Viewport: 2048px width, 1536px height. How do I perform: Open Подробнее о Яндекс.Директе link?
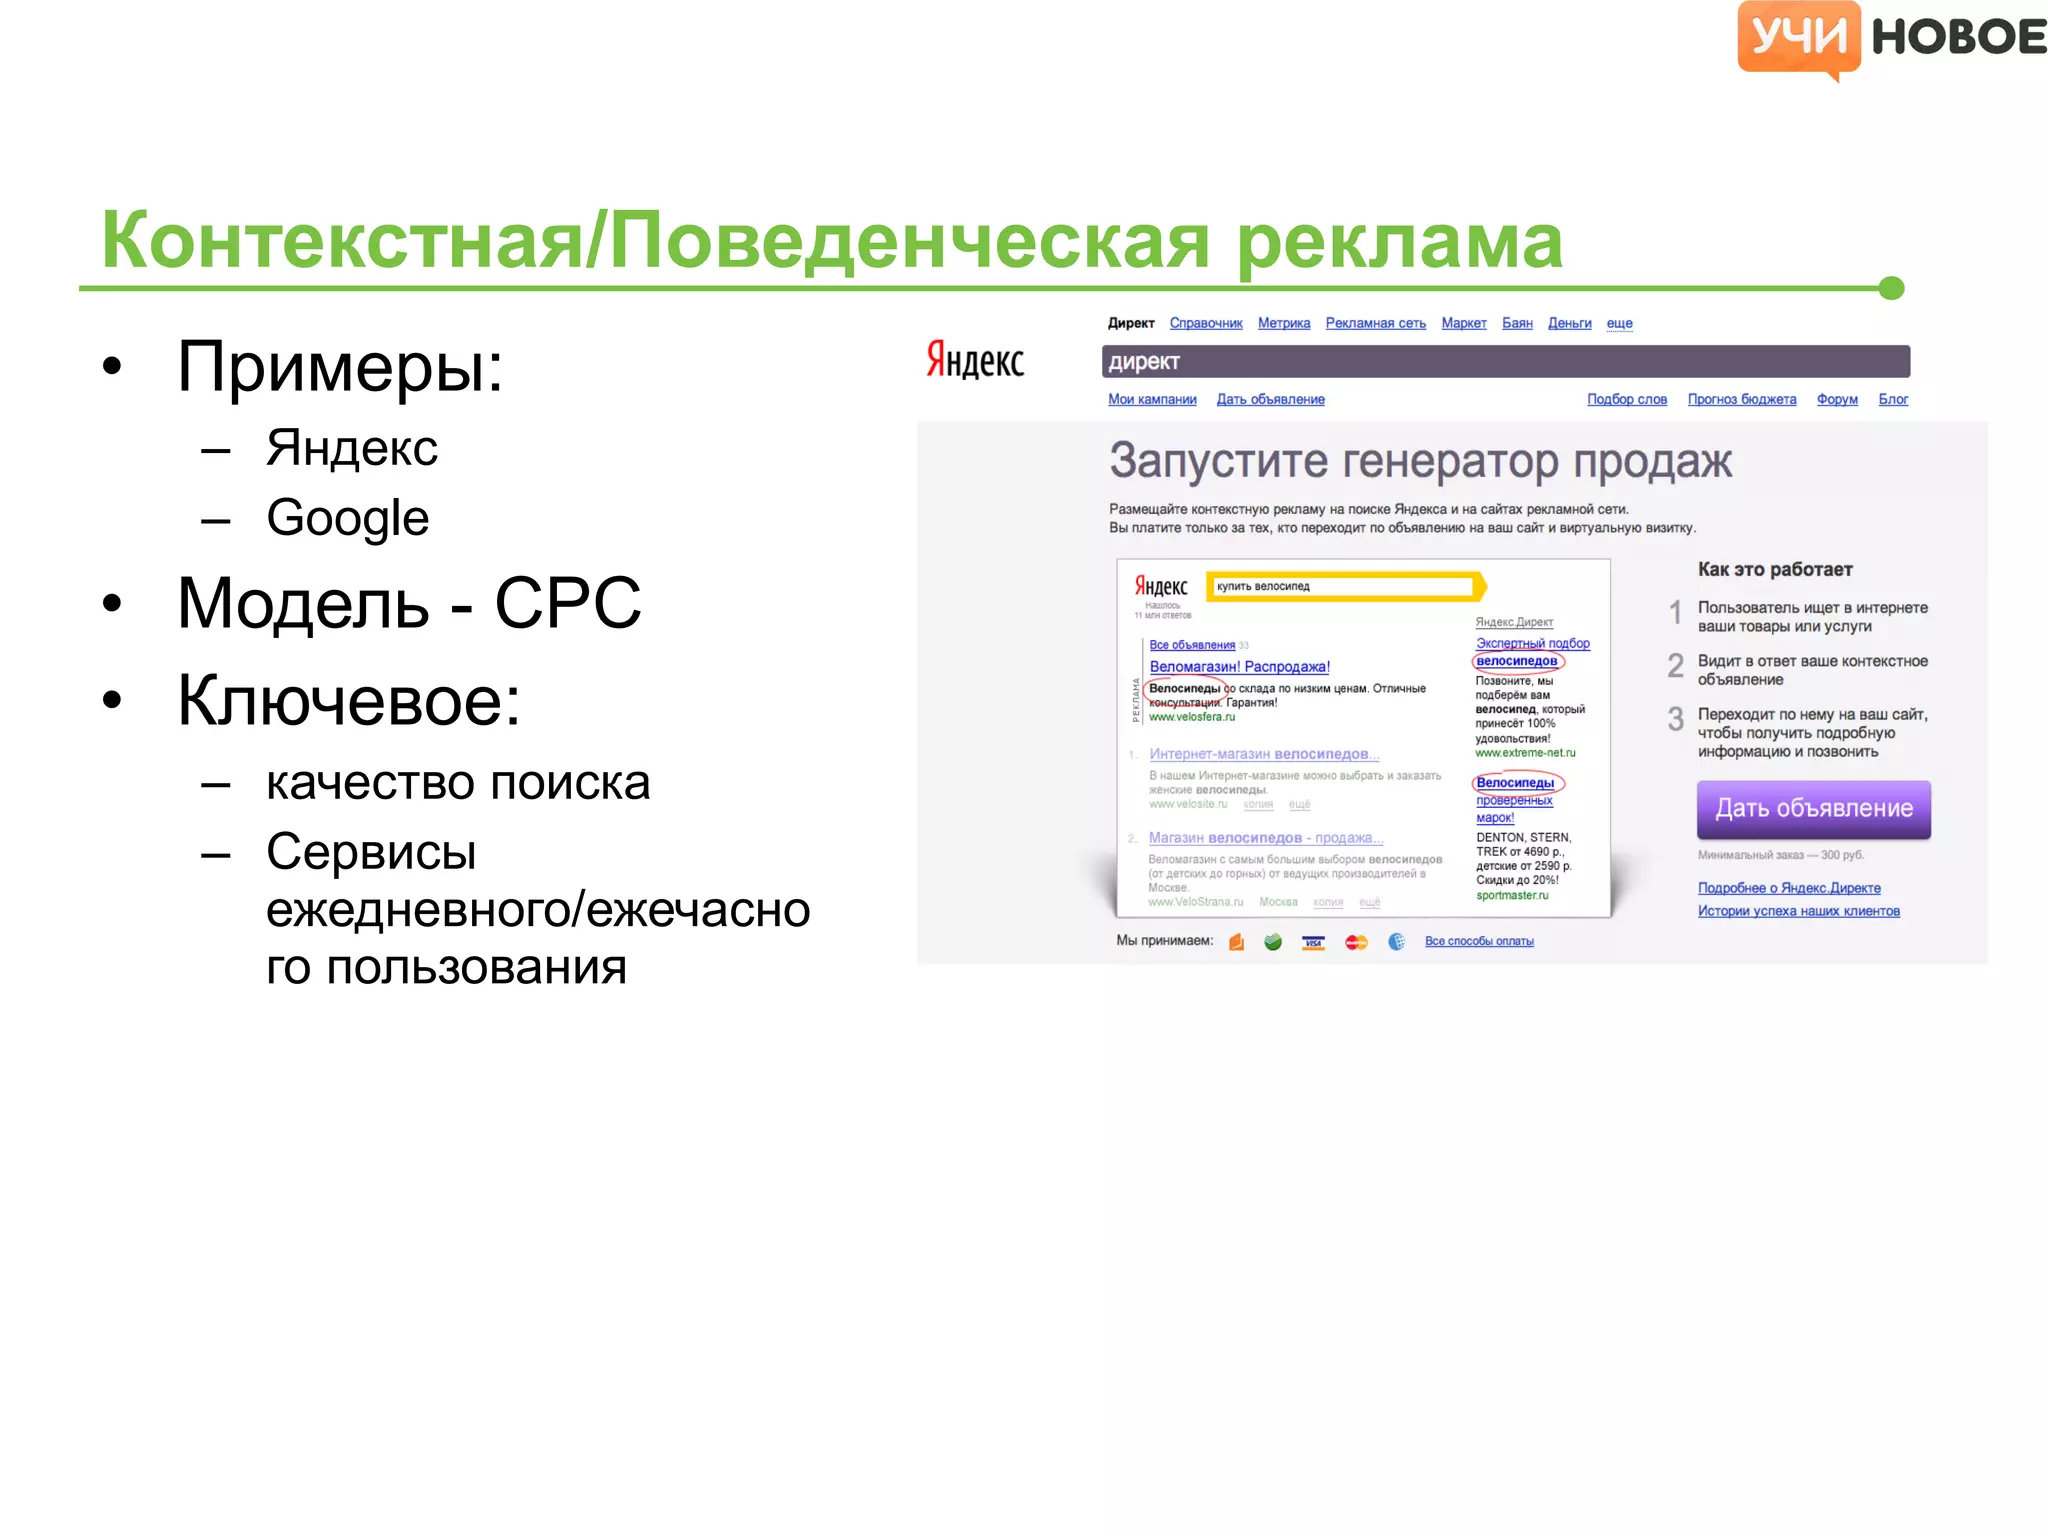(x=1789, y=888)
